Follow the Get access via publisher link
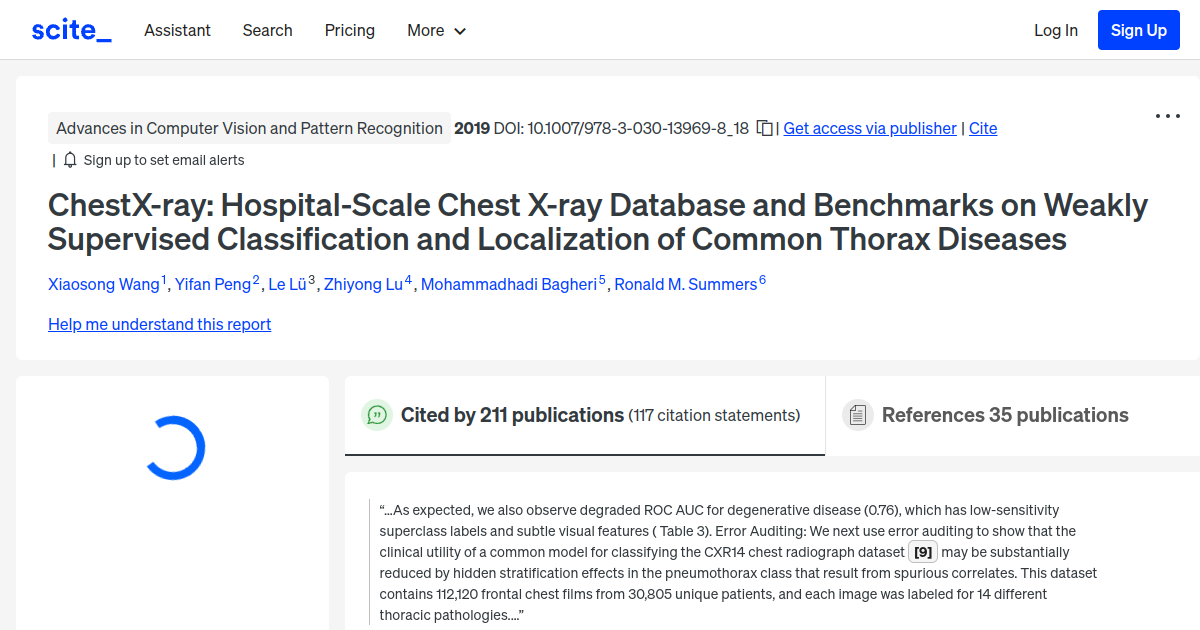The width and height of the screenshot is (1200, 630). coord(869,128)
